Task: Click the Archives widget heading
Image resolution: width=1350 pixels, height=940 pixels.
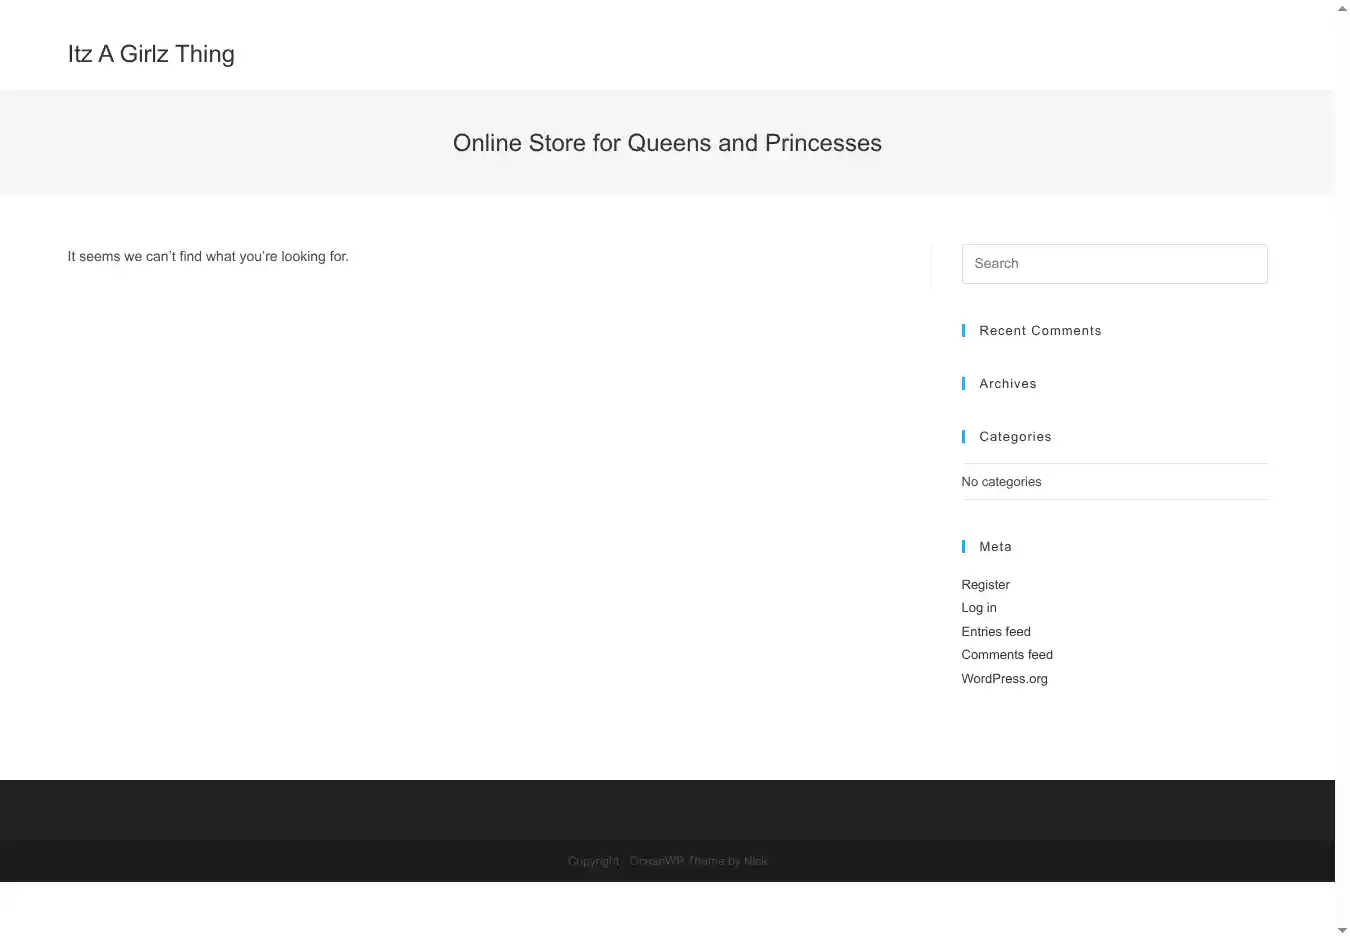Action: coord(1007,384)
